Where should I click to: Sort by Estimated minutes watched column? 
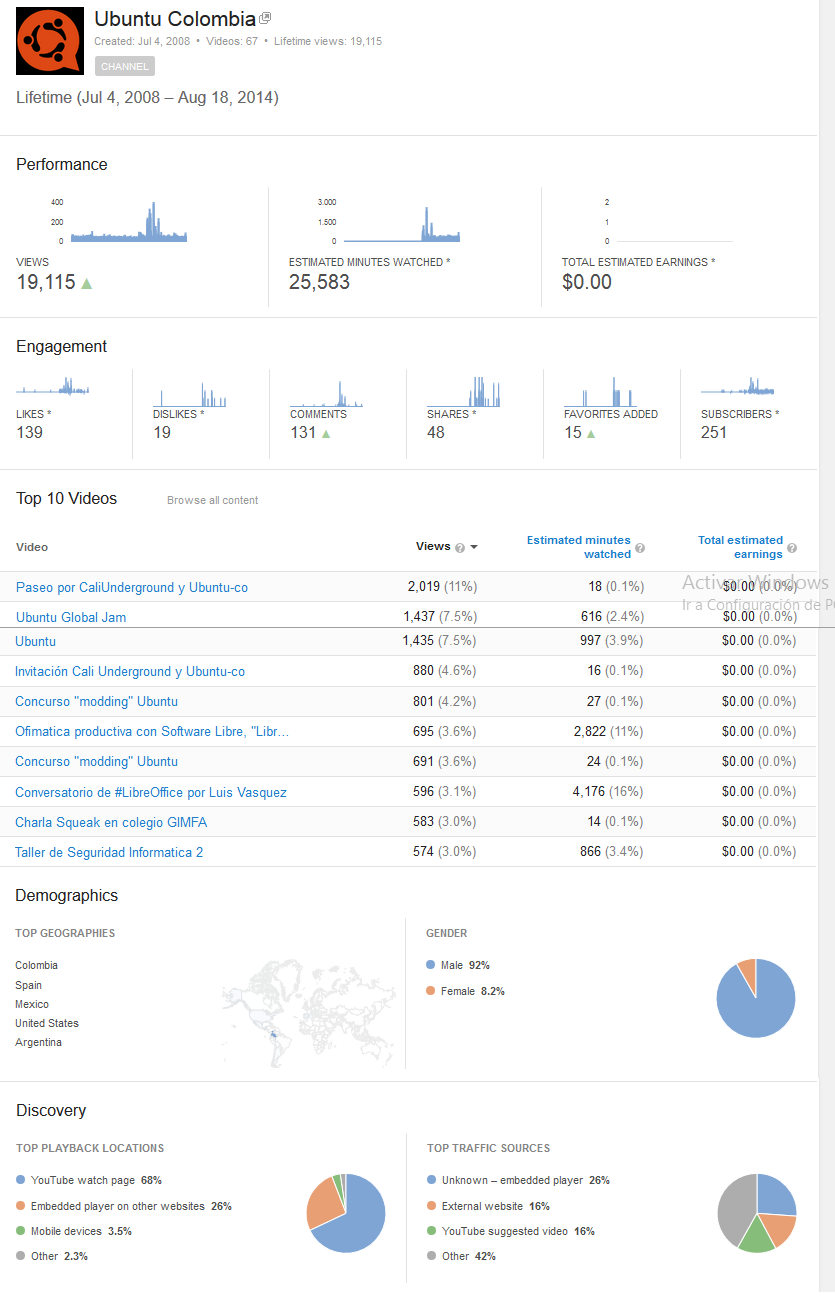[x=579, y=547]
